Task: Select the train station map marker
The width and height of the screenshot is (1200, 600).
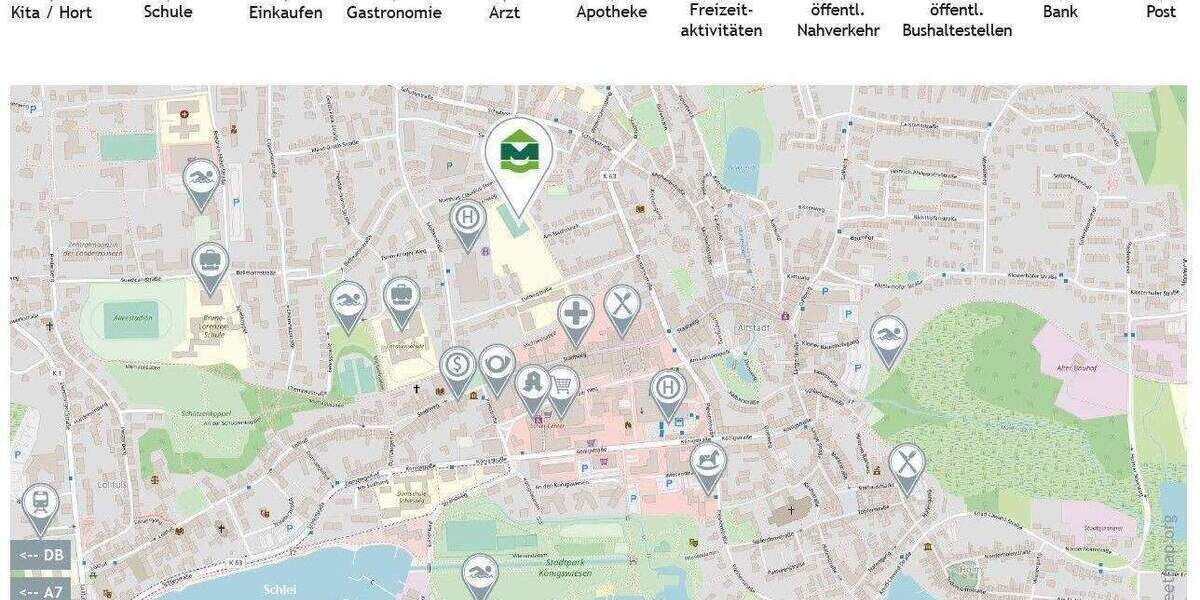Action: pyautogui.click(x=41, y=507)
